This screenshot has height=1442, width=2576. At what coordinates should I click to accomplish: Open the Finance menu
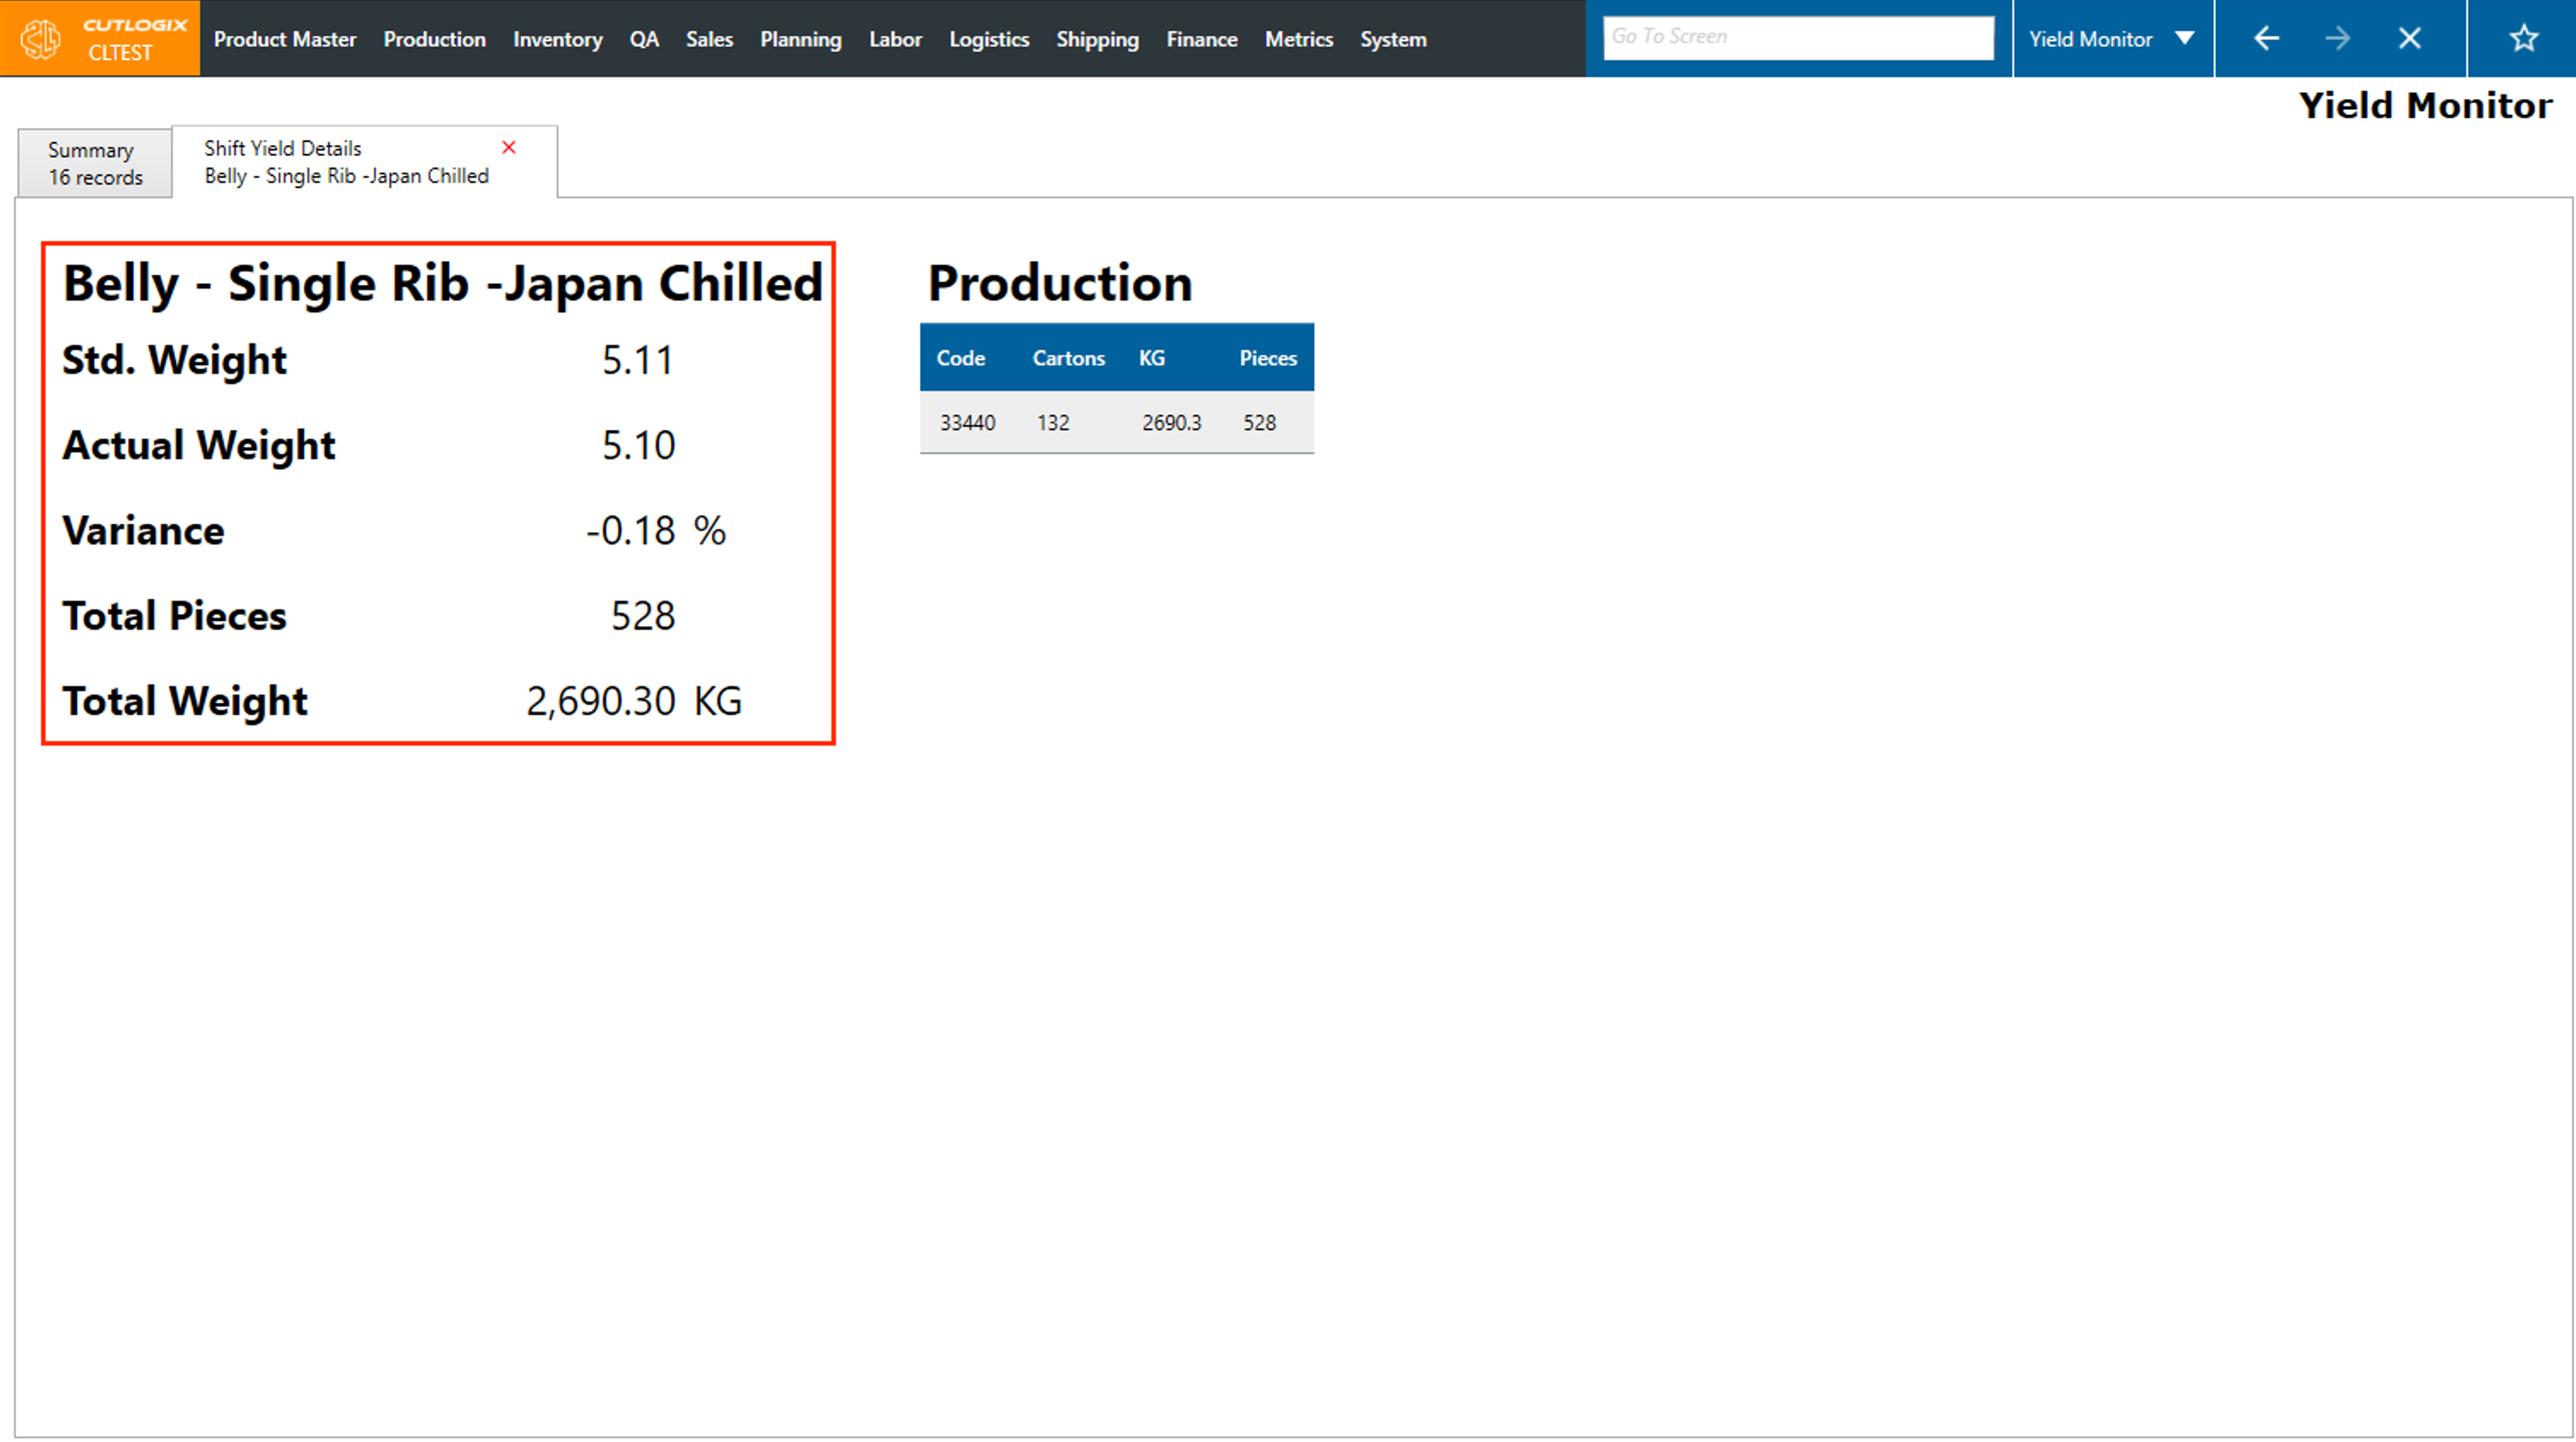click(1201, 39)
